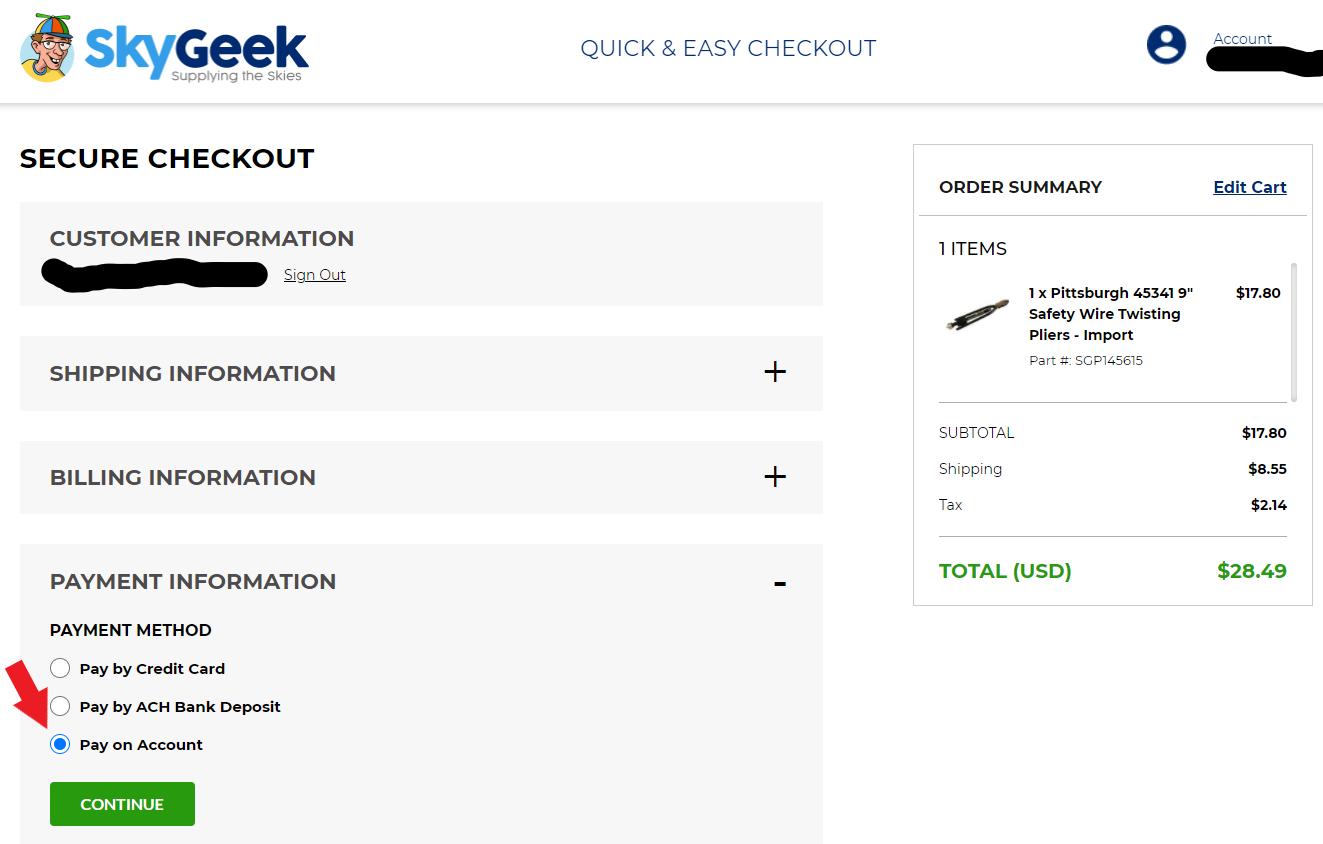Screen dimensions: 1323x844
Task: Click the QUICK & EASY CHECKOUT title
Action: (728, 47)
